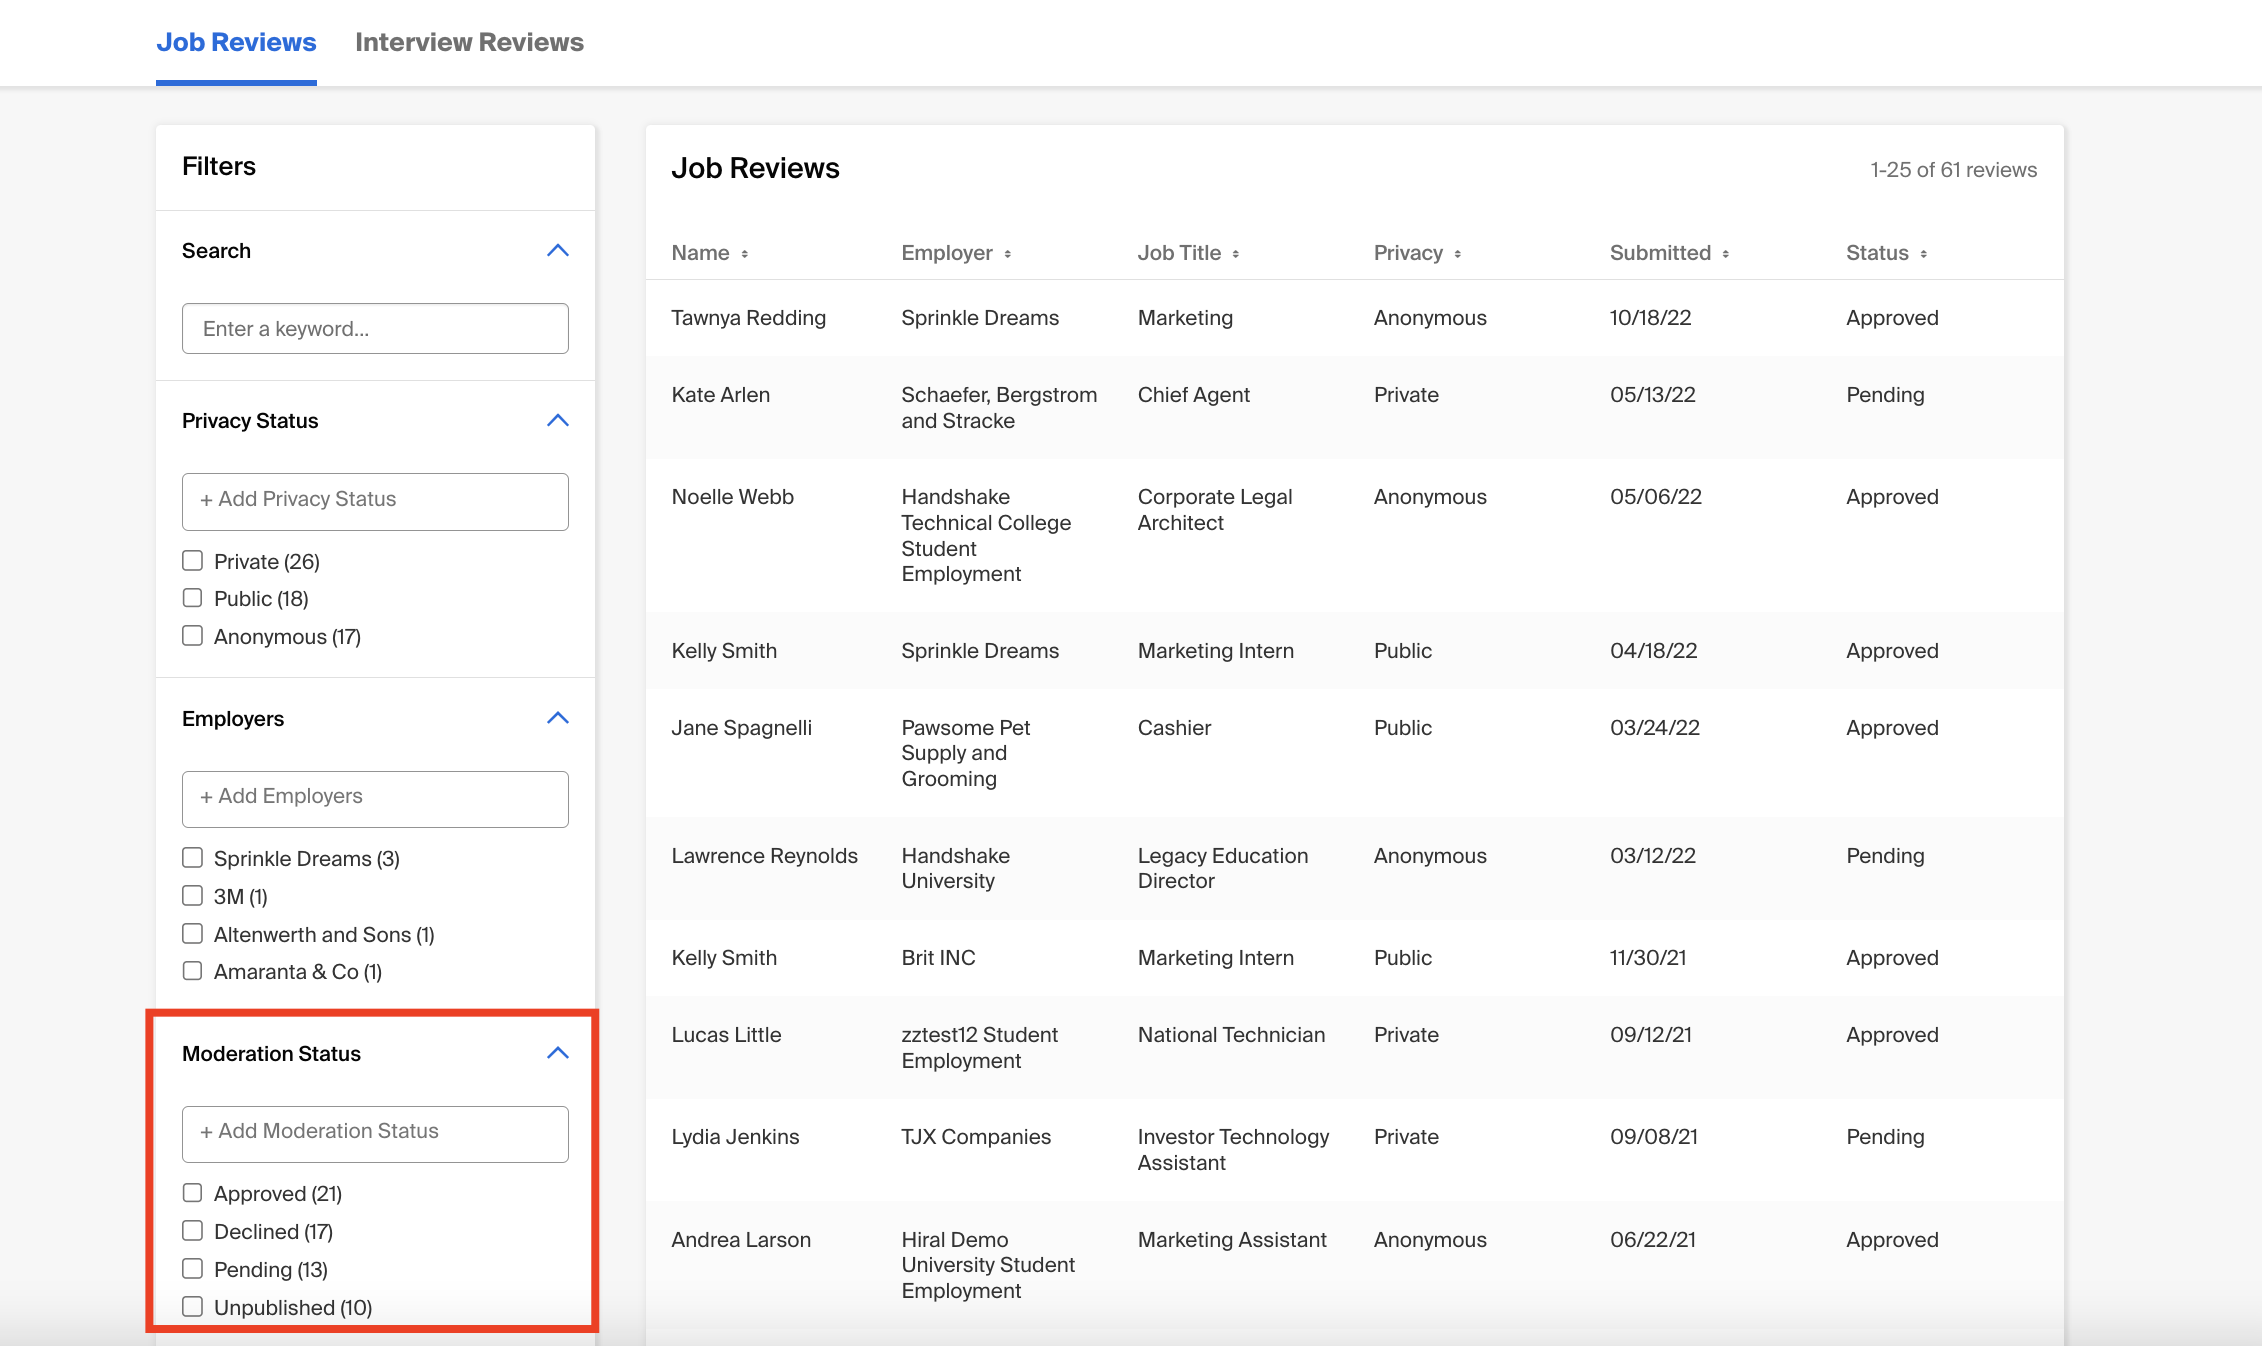Open the Add Employers dropdown field
2262x1346 pixels.
tap(375, 798)
